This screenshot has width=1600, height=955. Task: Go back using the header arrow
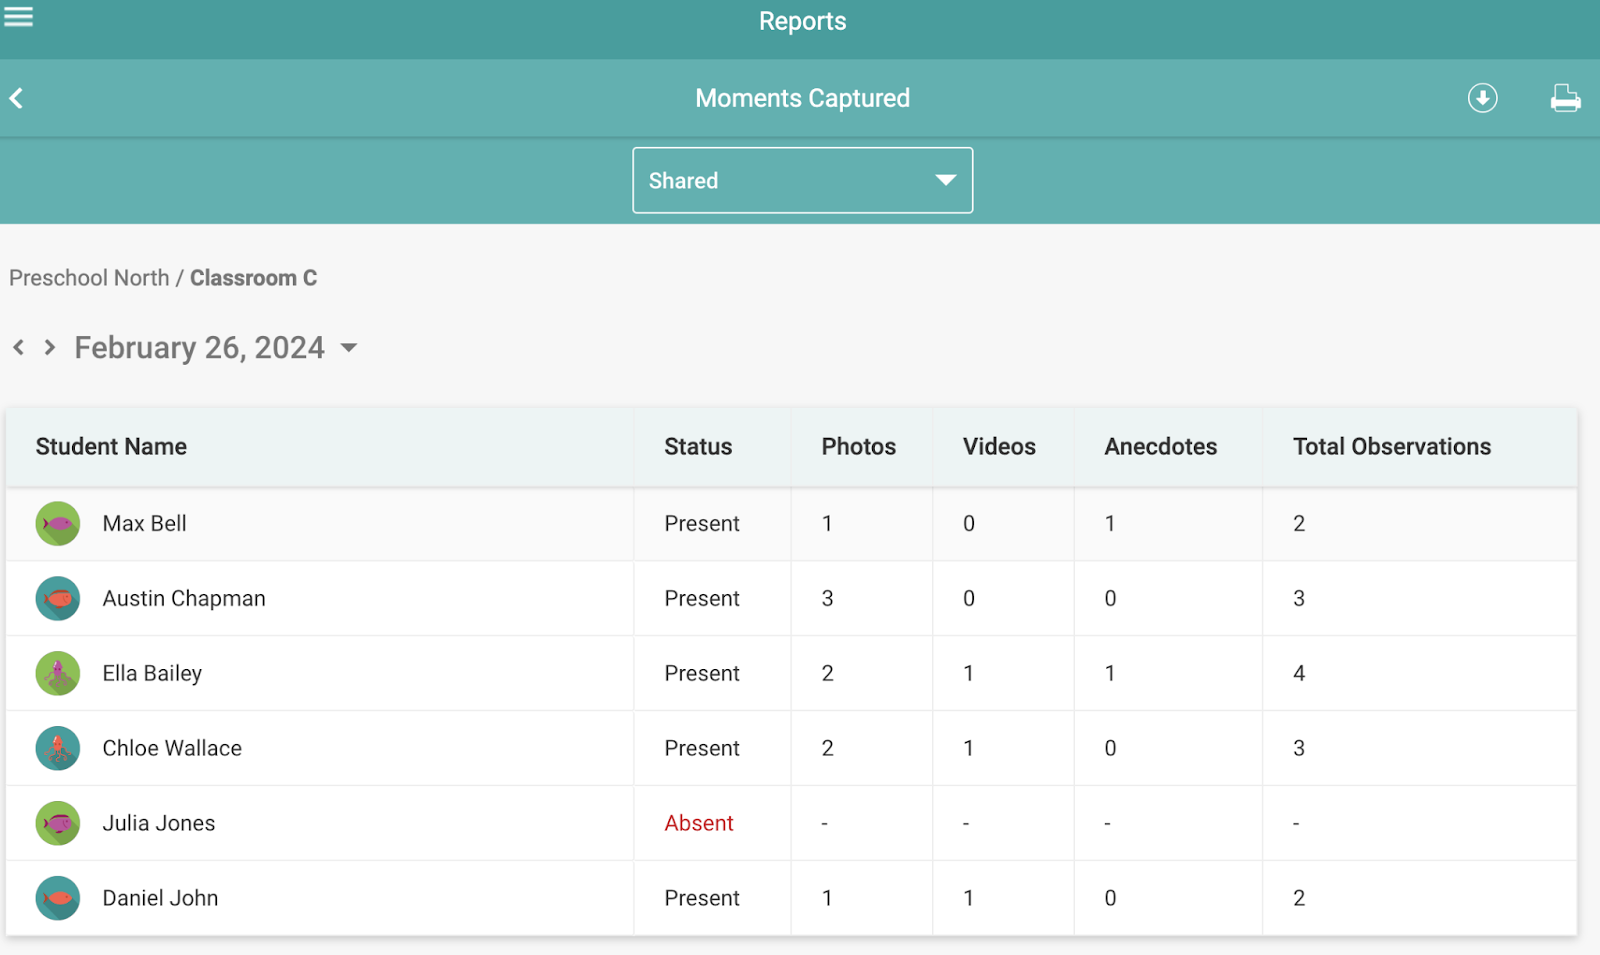[x=16, y=98]
